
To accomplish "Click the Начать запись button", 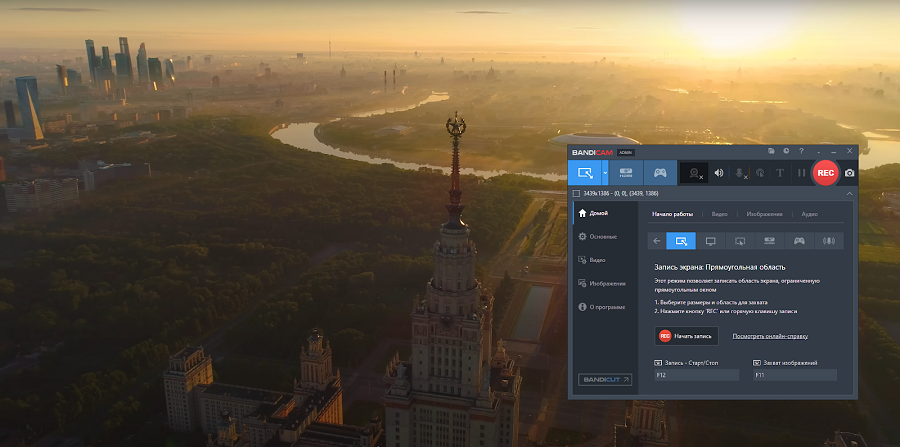I will click(687, 336).
